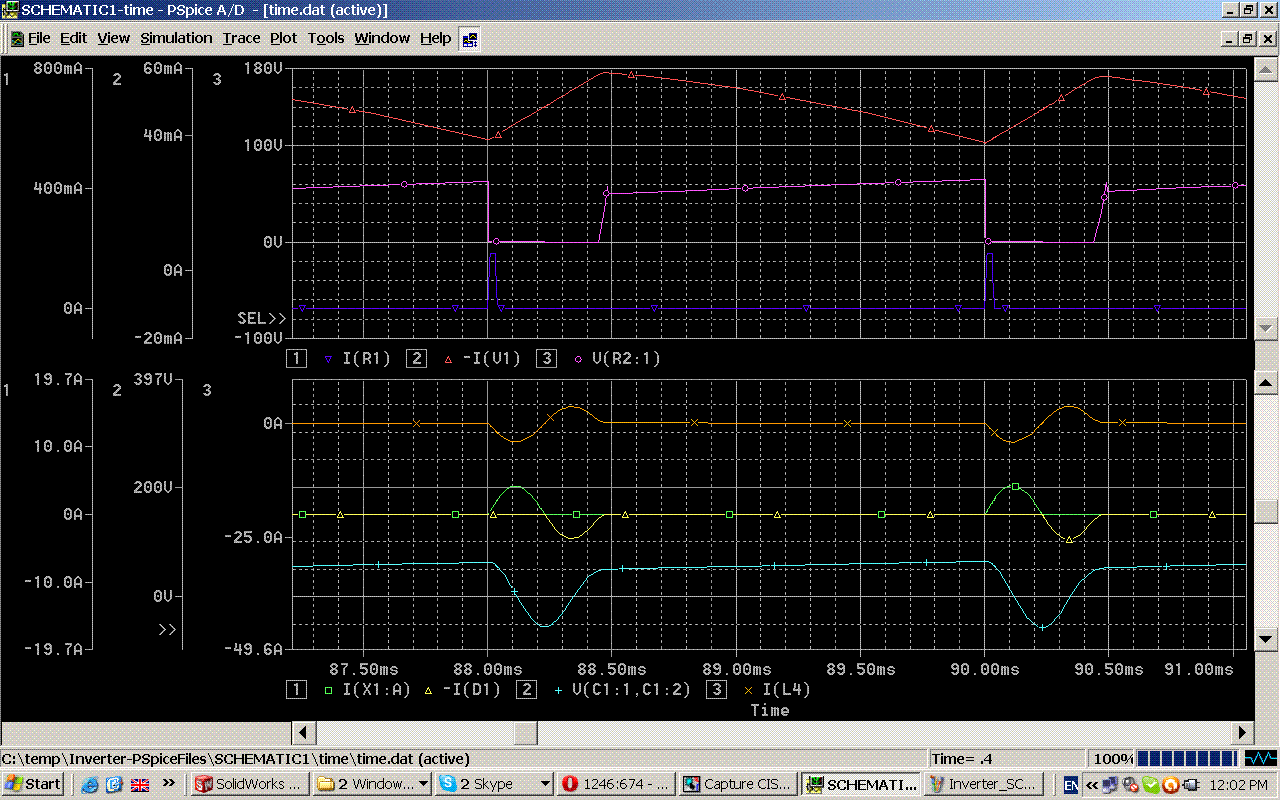
Task: Click Y-axis box 3 in top plot legend
Action: pos(546,358)
